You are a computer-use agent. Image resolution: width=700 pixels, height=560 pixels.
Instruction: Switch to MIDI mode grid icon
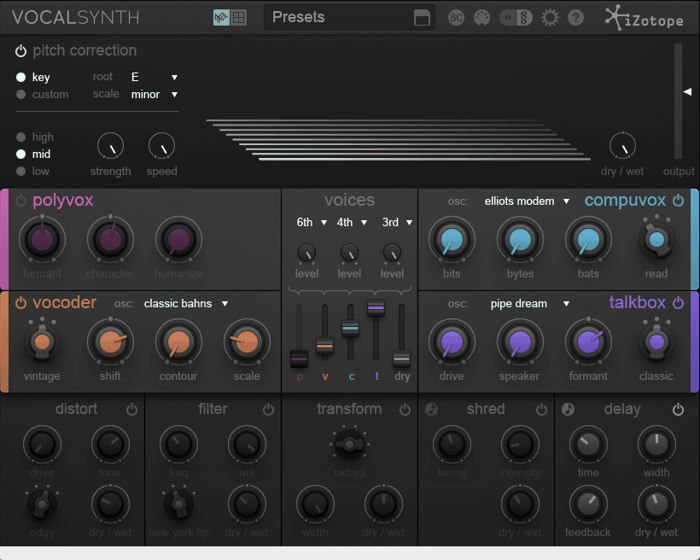coord(238,17)
